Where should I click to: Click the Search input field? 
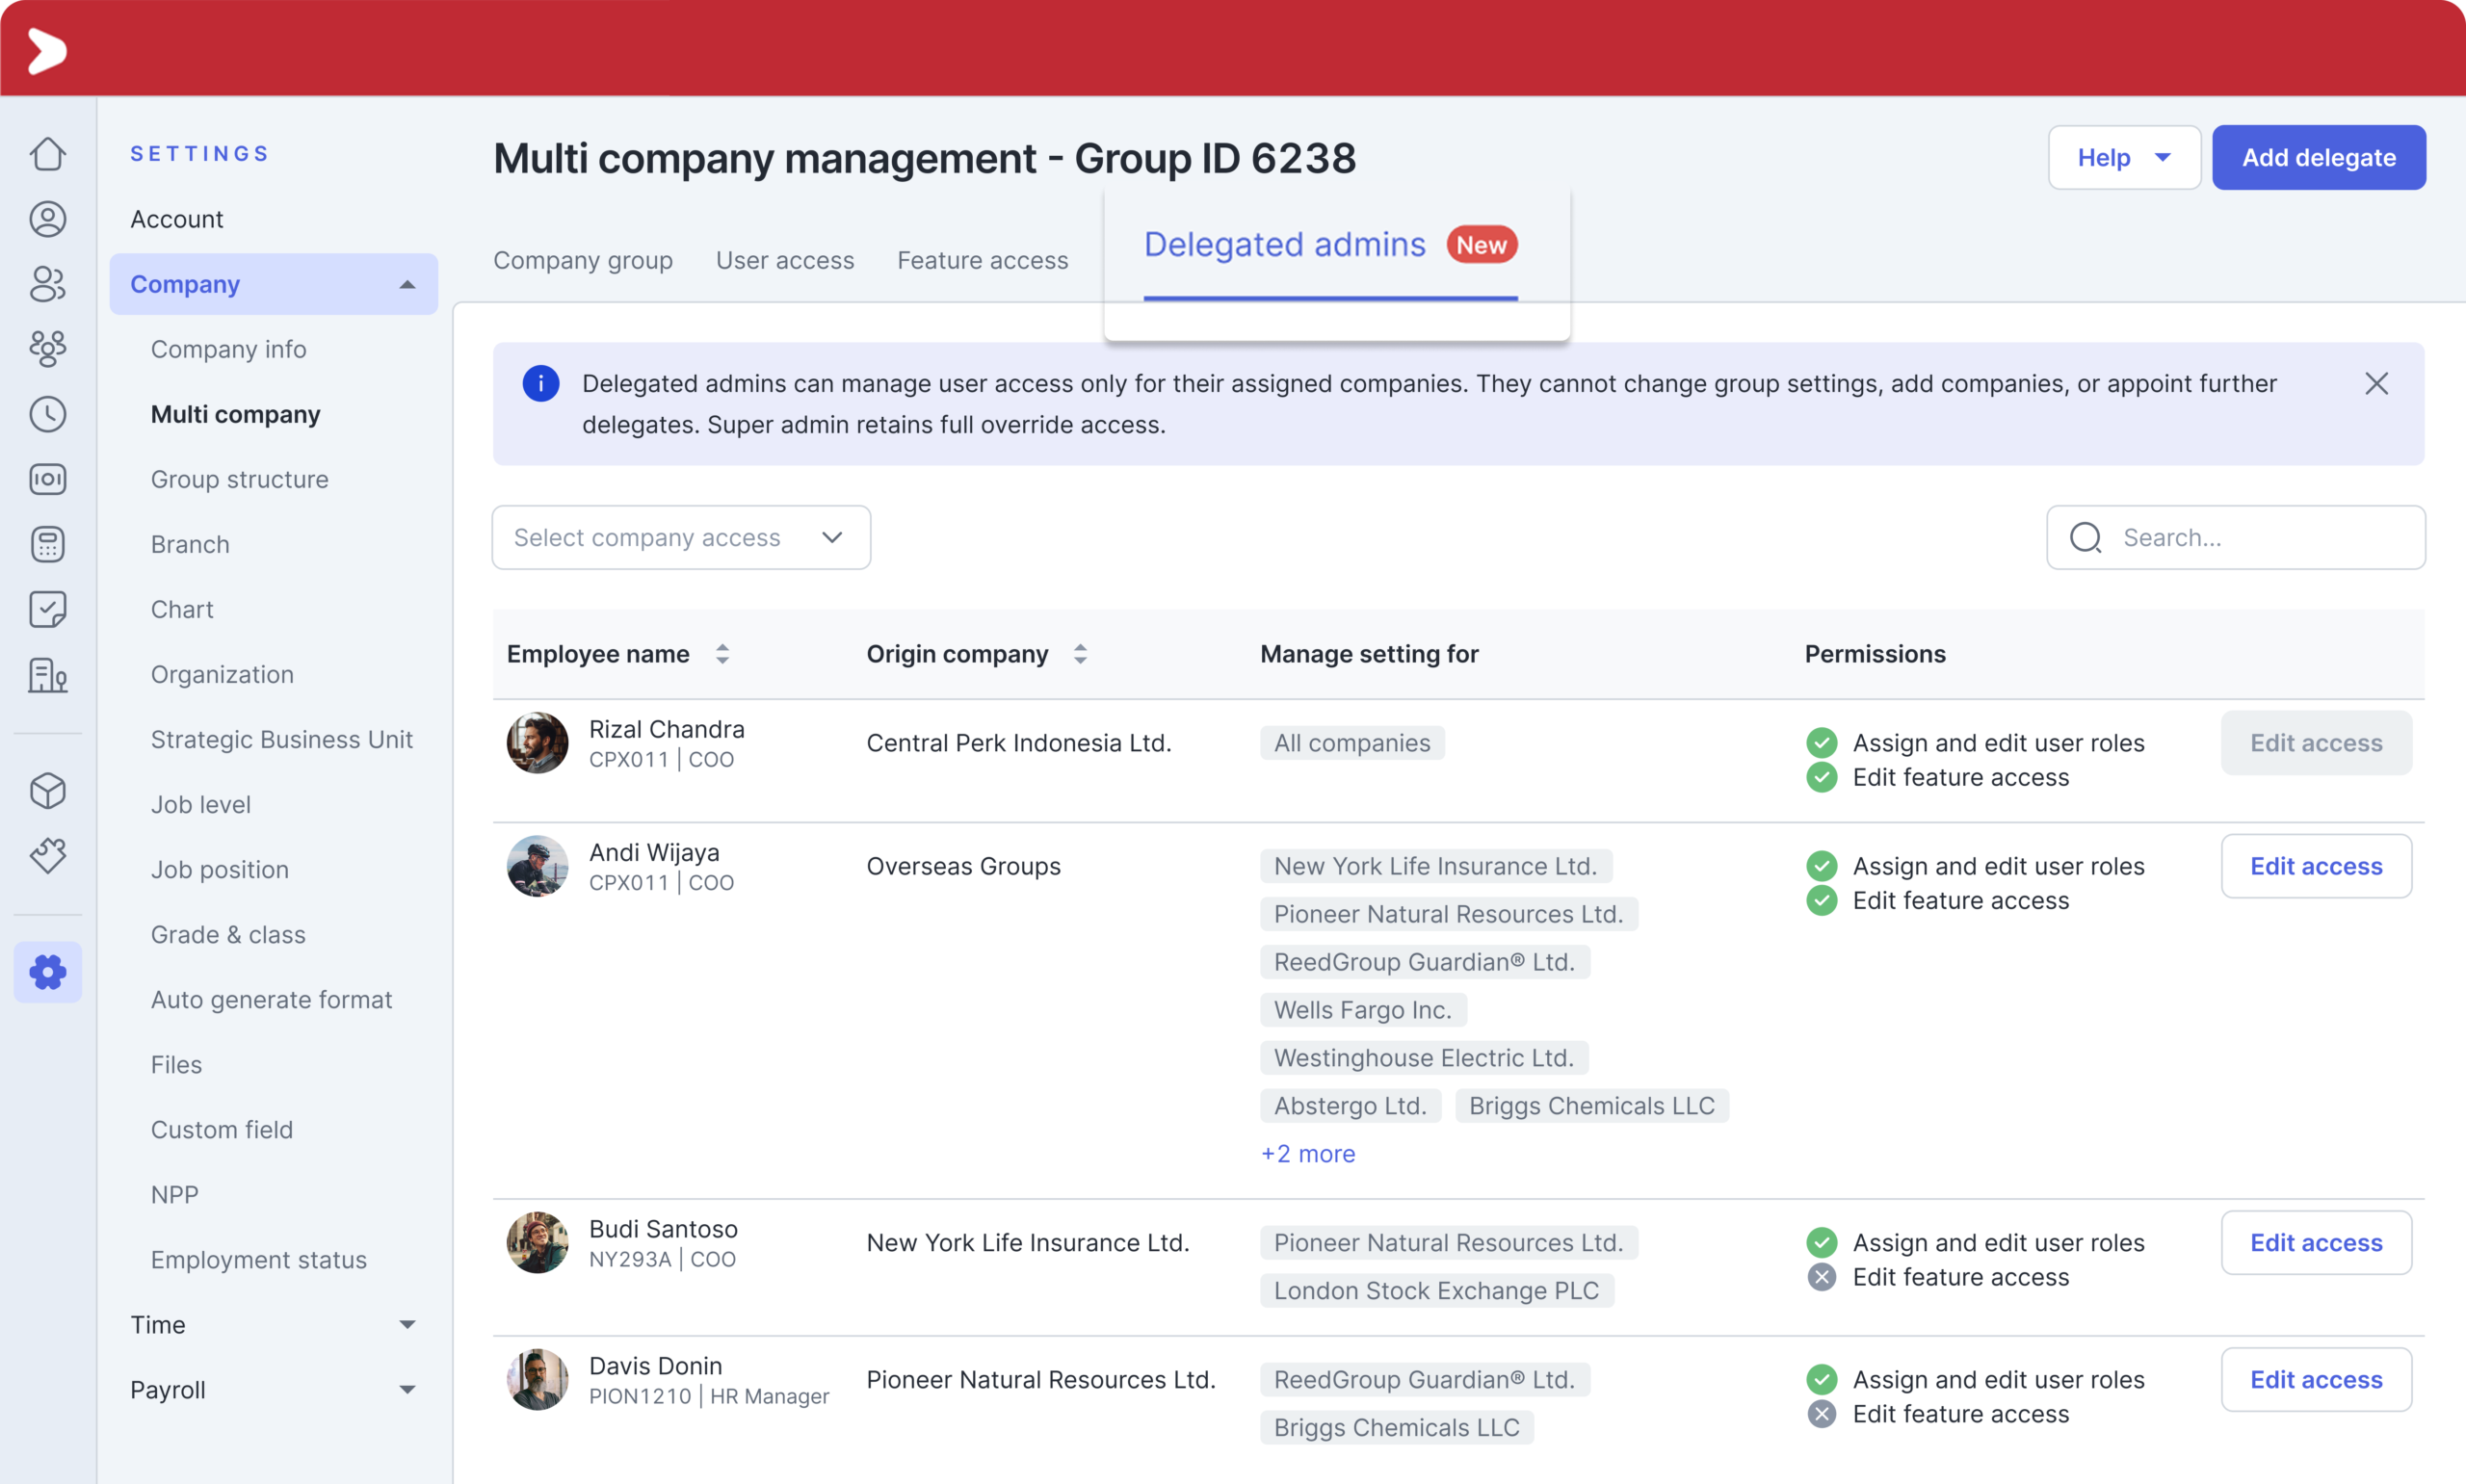[2235, 538]
